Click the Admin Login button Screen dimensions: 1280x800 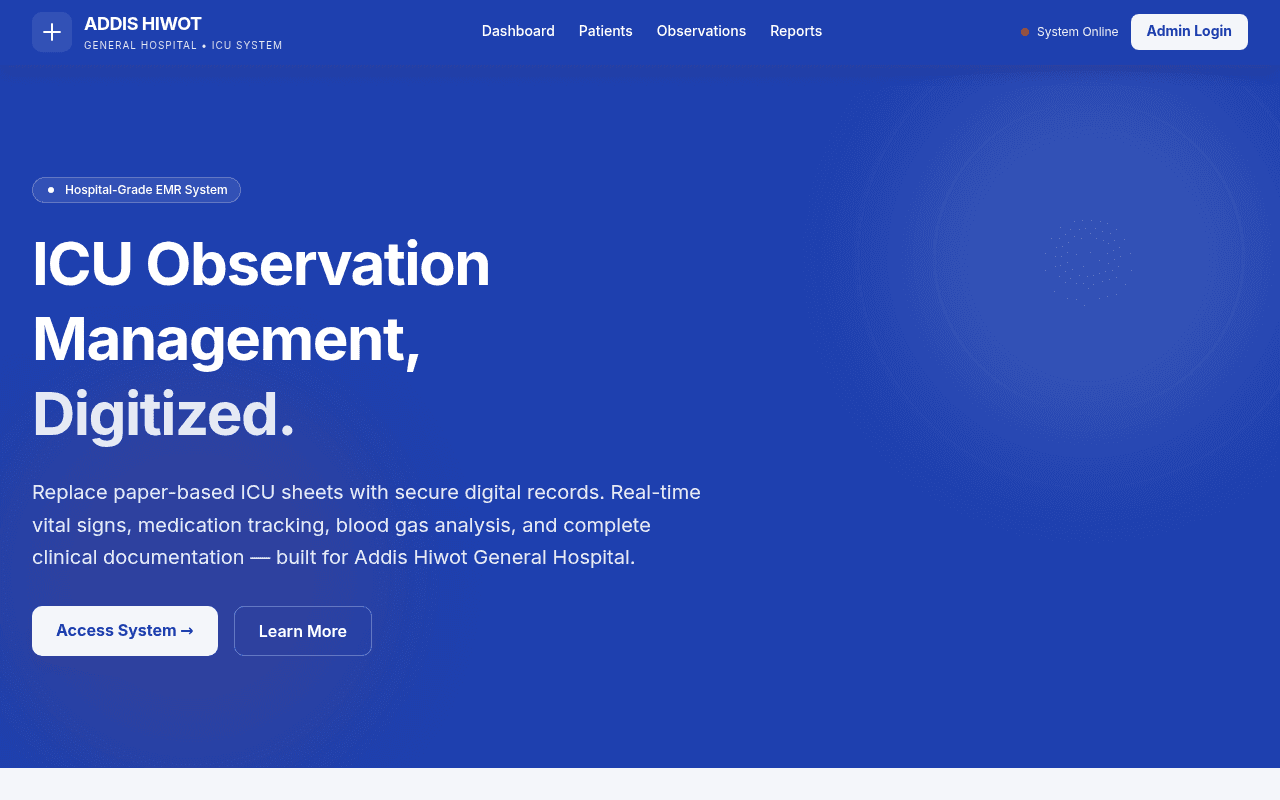1189,32
